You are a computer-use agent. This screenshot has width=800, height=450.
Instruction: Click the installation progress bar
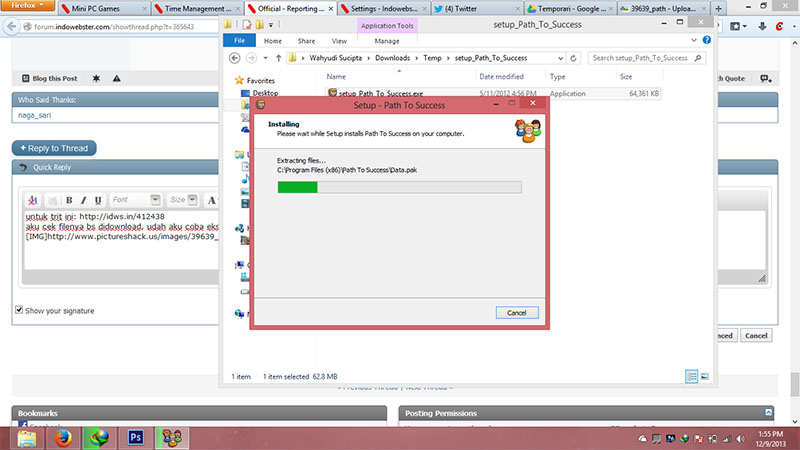click(x=399, y=187)
